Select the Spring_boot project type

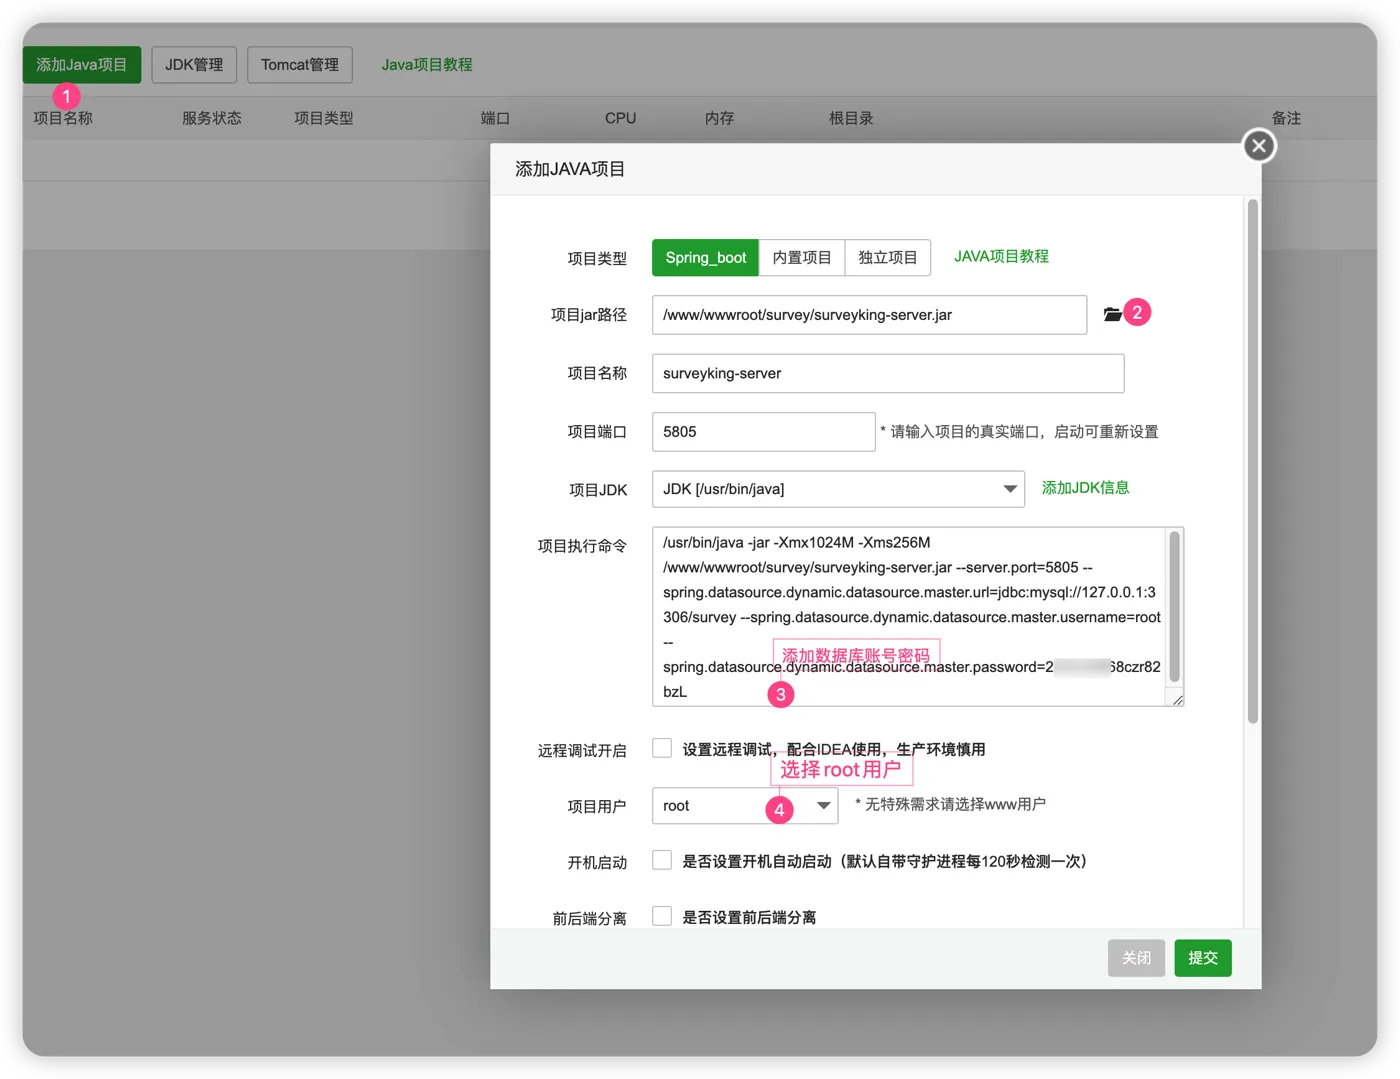coord(705,258)
